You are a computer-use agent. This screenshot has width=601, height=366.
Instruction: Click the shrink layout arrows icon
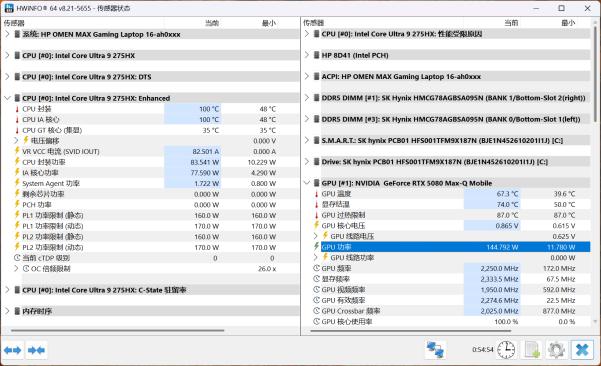(36, 350)
